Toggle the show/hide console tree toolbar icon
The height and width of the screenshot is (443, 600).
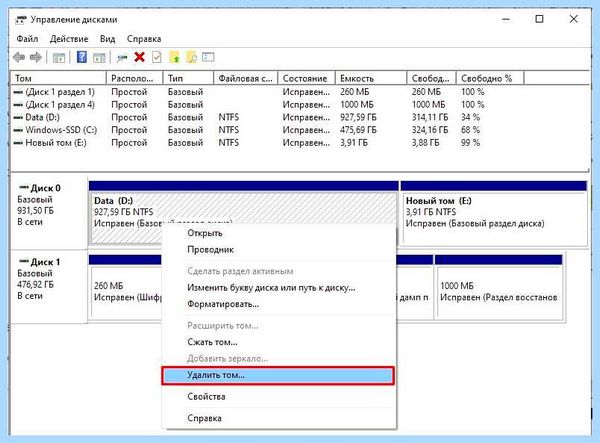[59, 58]
